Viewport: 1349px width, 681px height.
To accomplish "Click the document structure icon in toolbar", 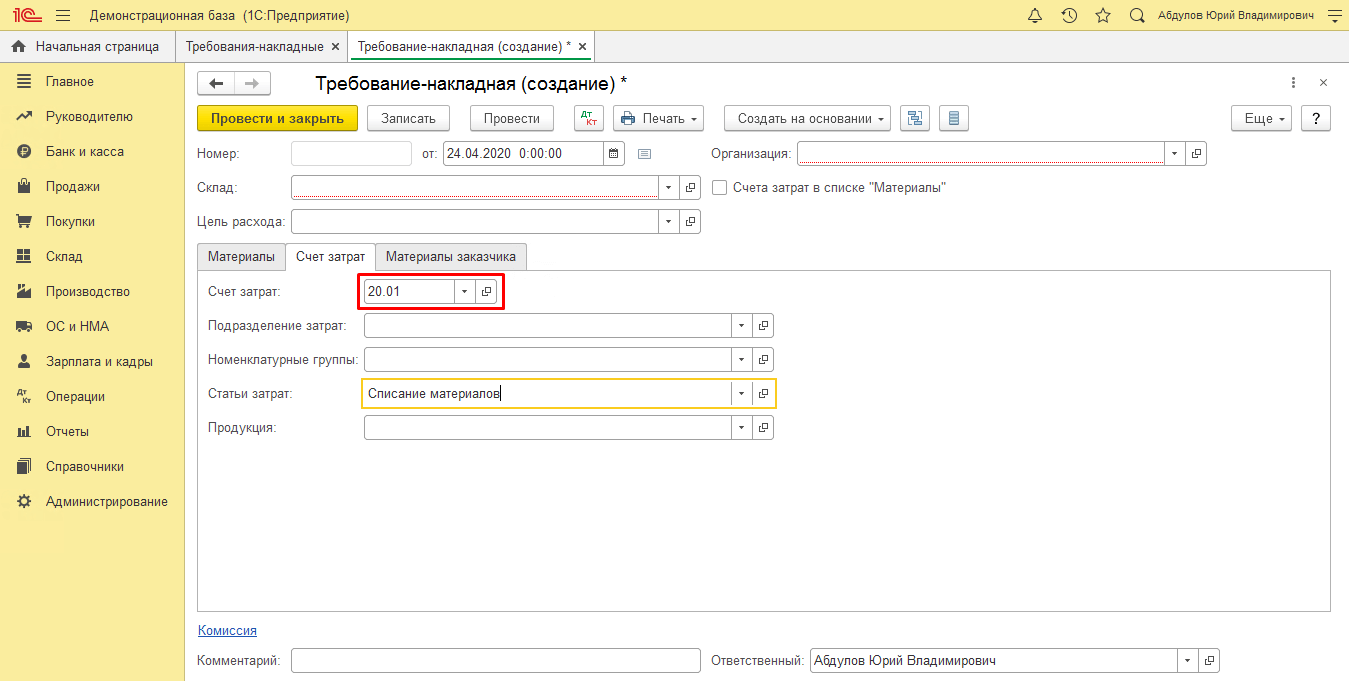I will point(914,118).
